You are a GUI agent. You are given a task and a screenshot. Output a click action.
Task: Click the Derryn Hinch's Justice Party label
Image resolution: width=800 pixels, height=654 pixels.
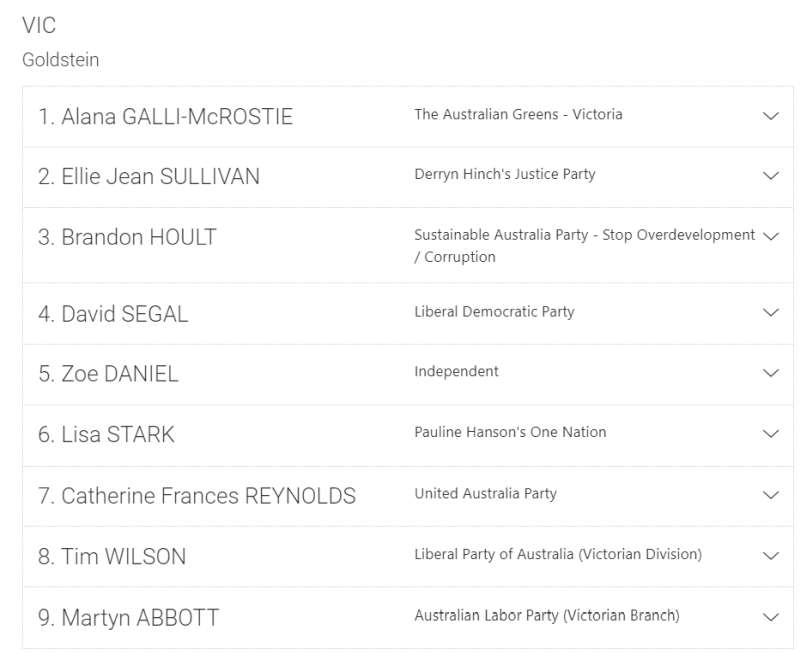point(504,174)
